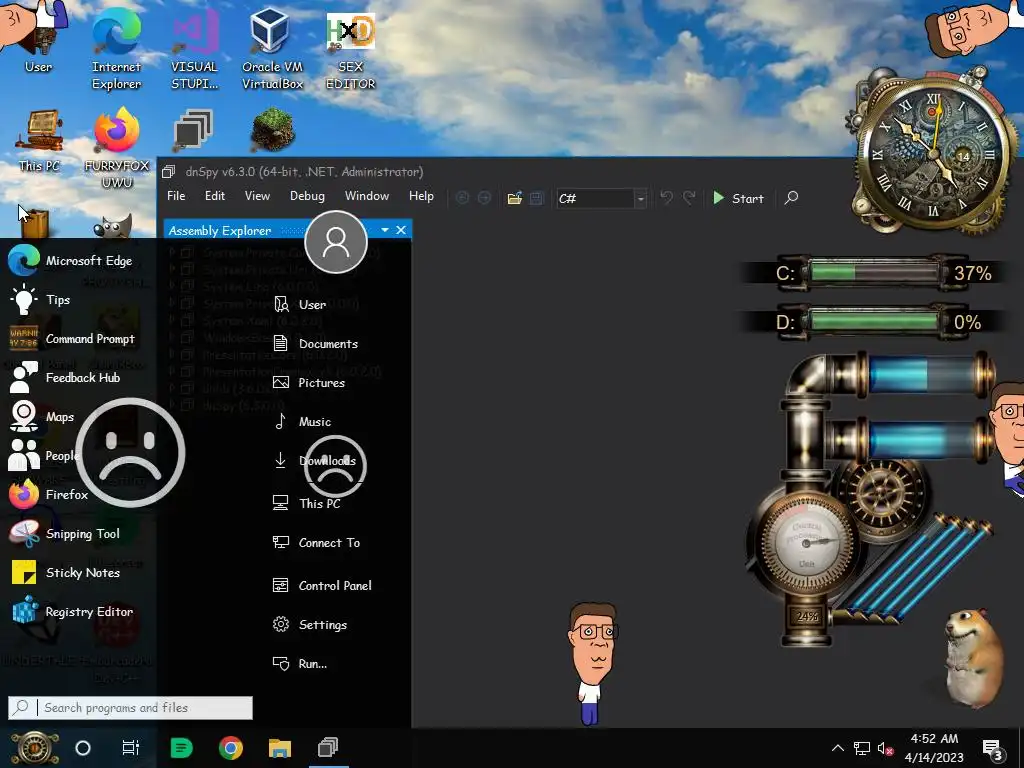Click the Internet Explorer desktop icon

116,47
